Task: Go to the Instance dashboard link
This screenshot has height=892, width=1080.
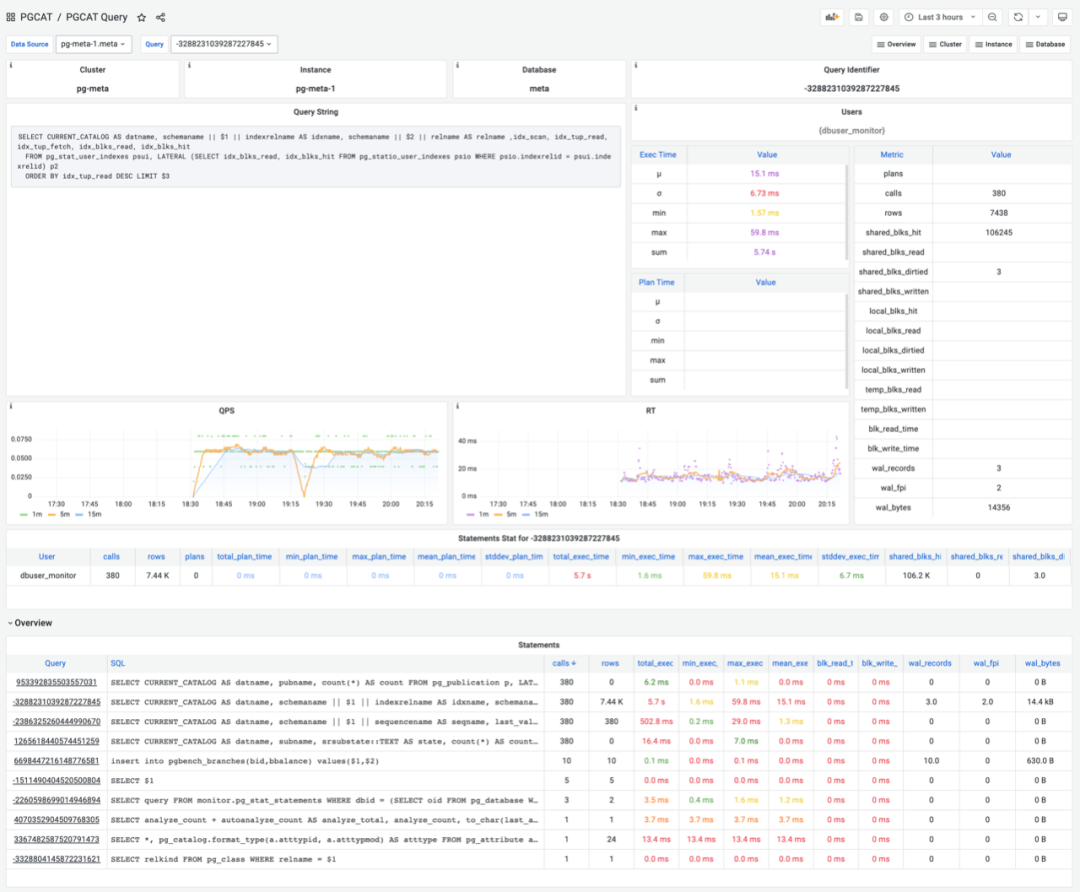Action: pos(993,44)
